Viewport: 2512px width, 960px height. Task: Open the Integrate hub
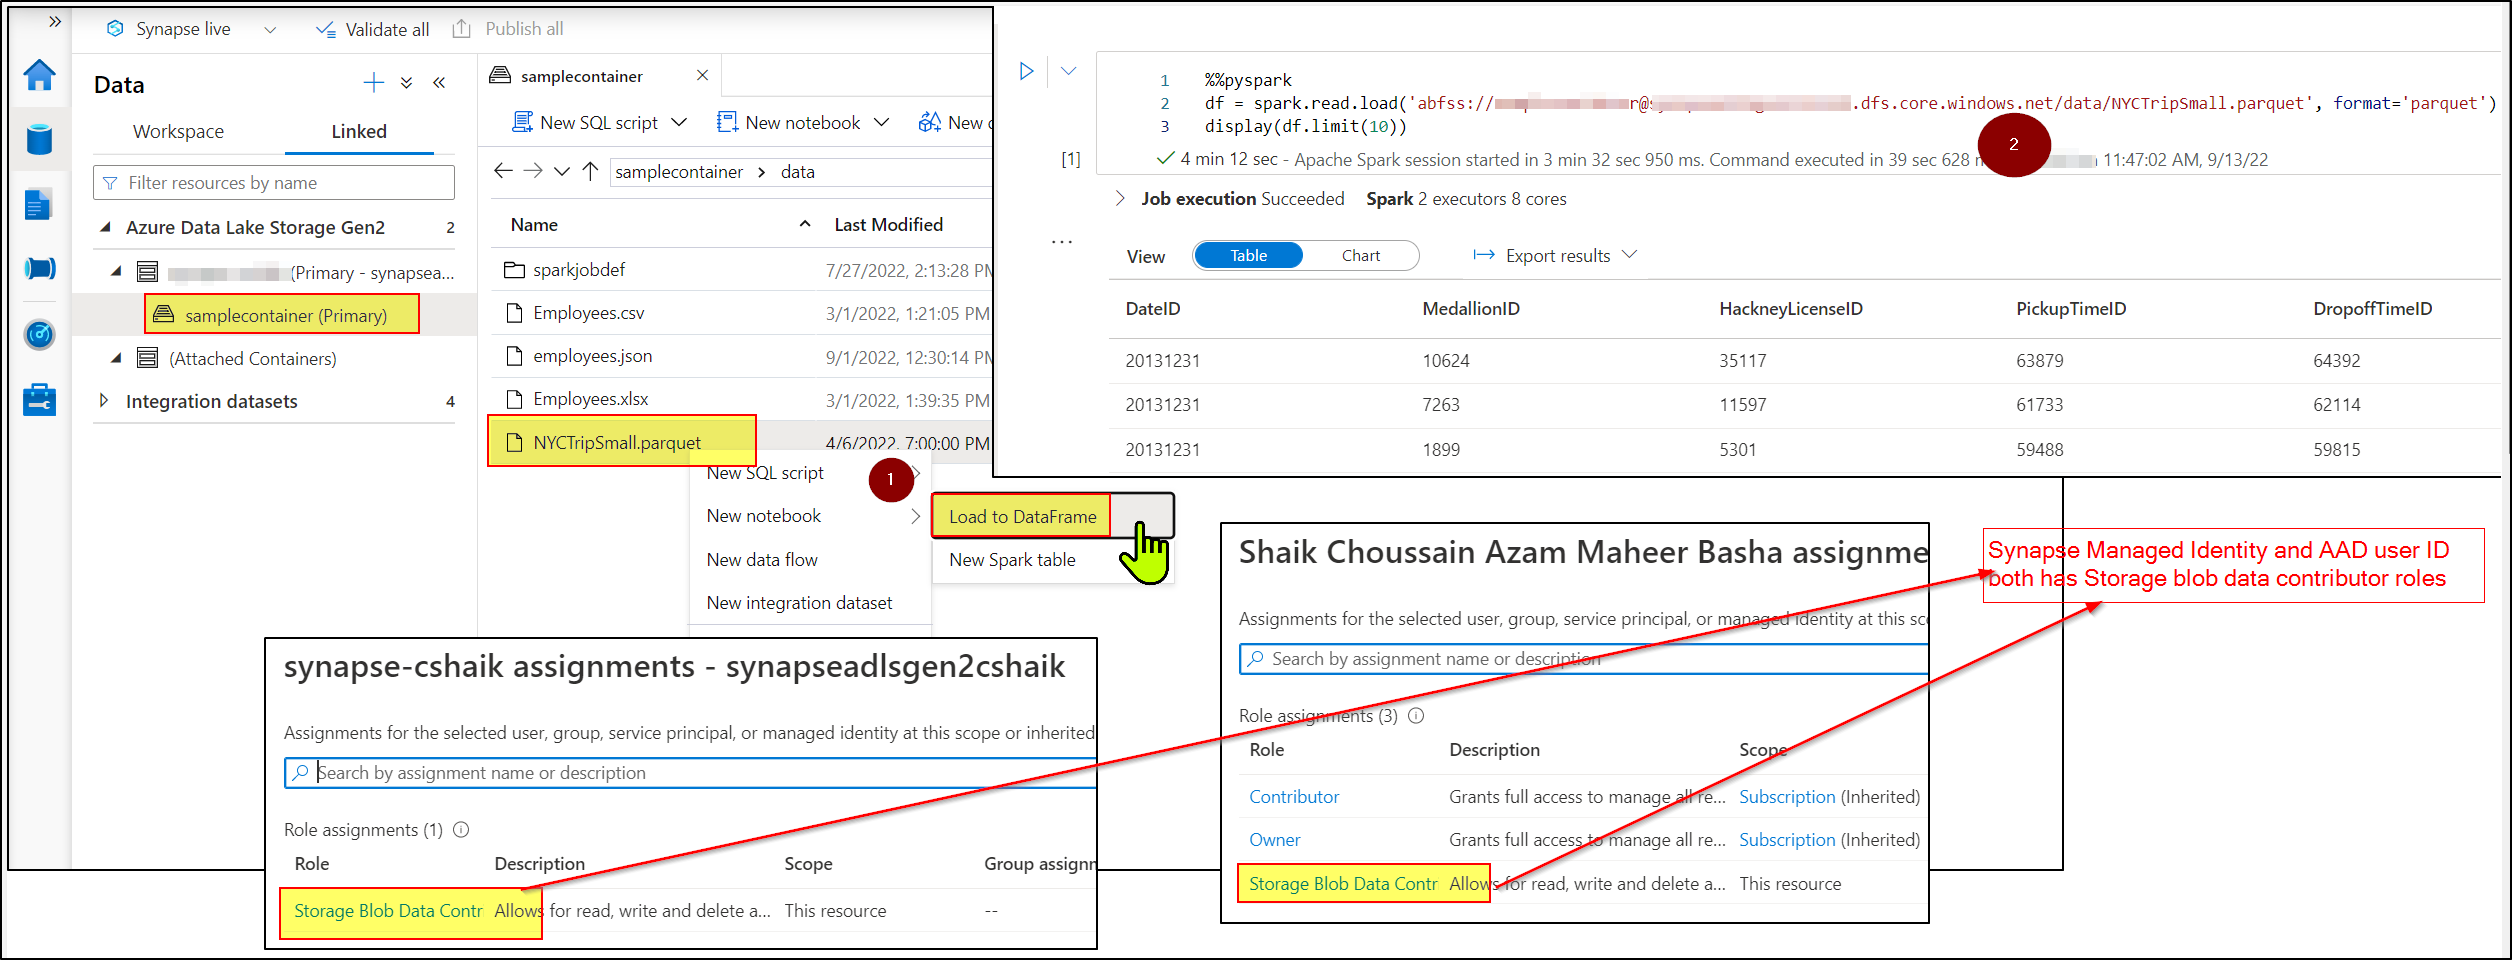click(39, 268)
